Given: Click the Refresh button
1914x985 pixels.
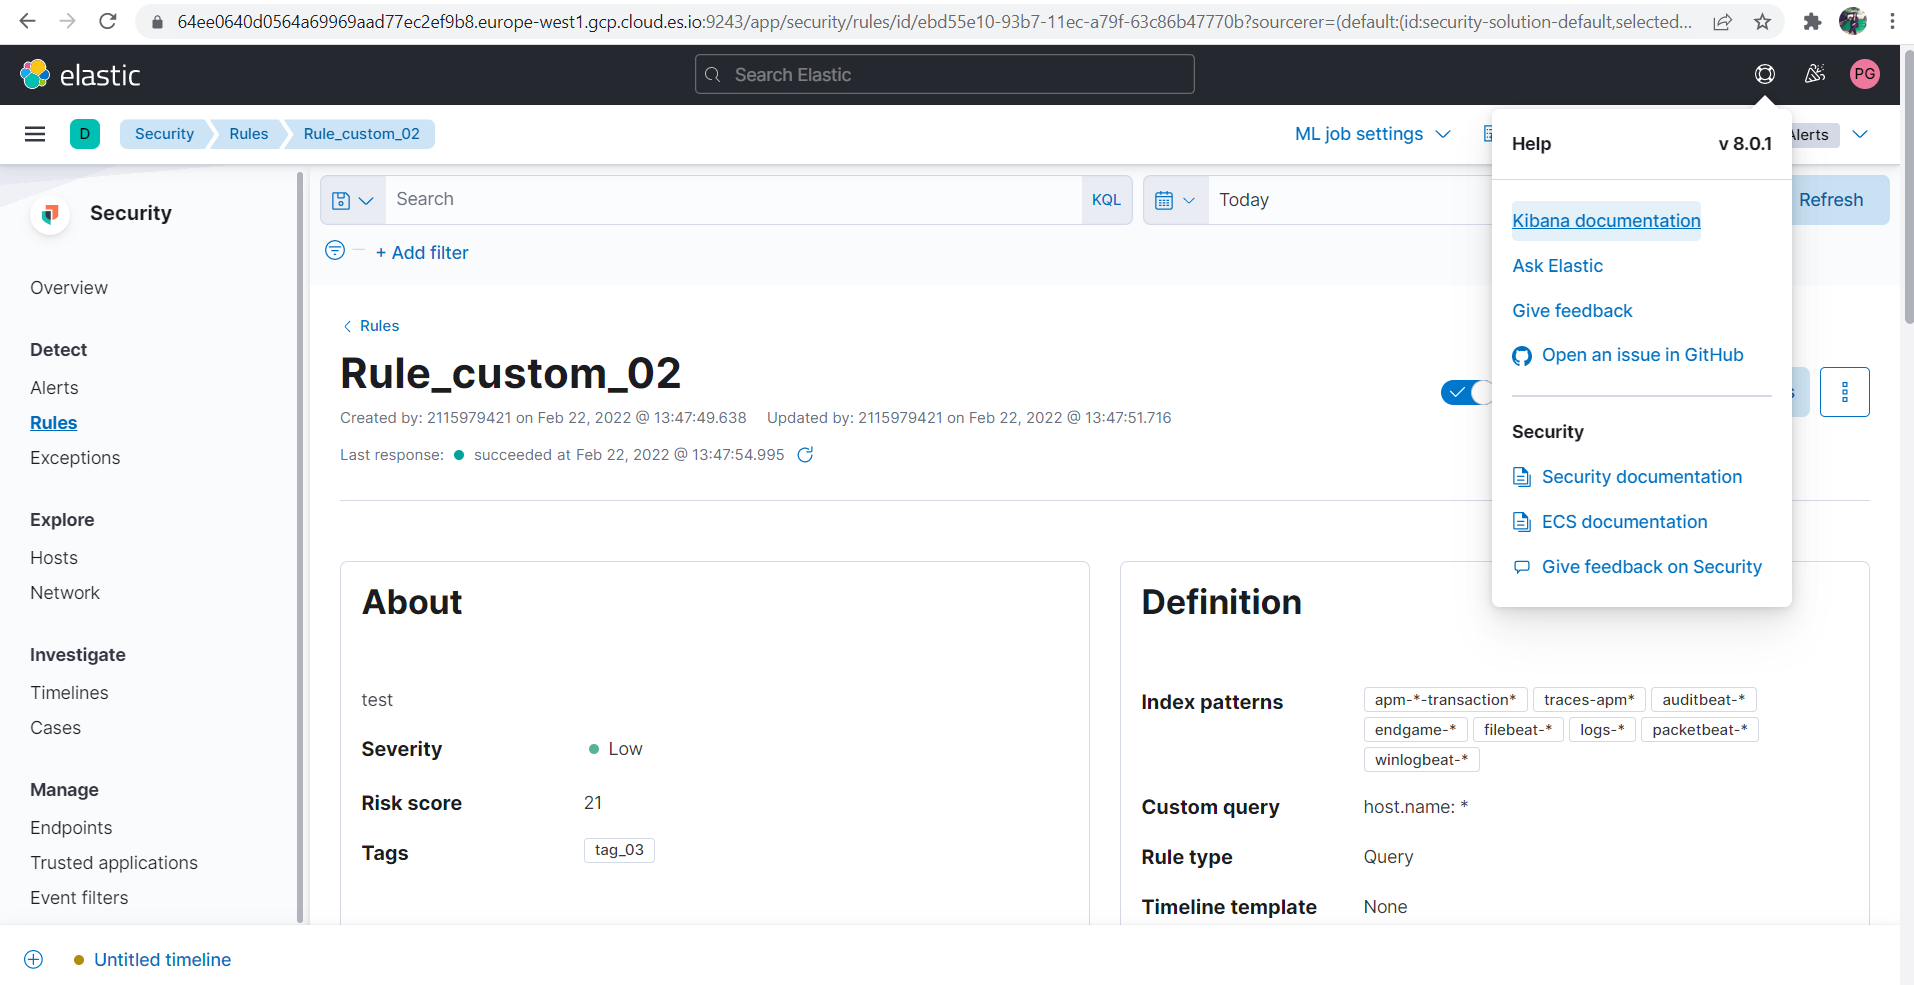Looking at the screenshot, I should (x=1832, y=199).
